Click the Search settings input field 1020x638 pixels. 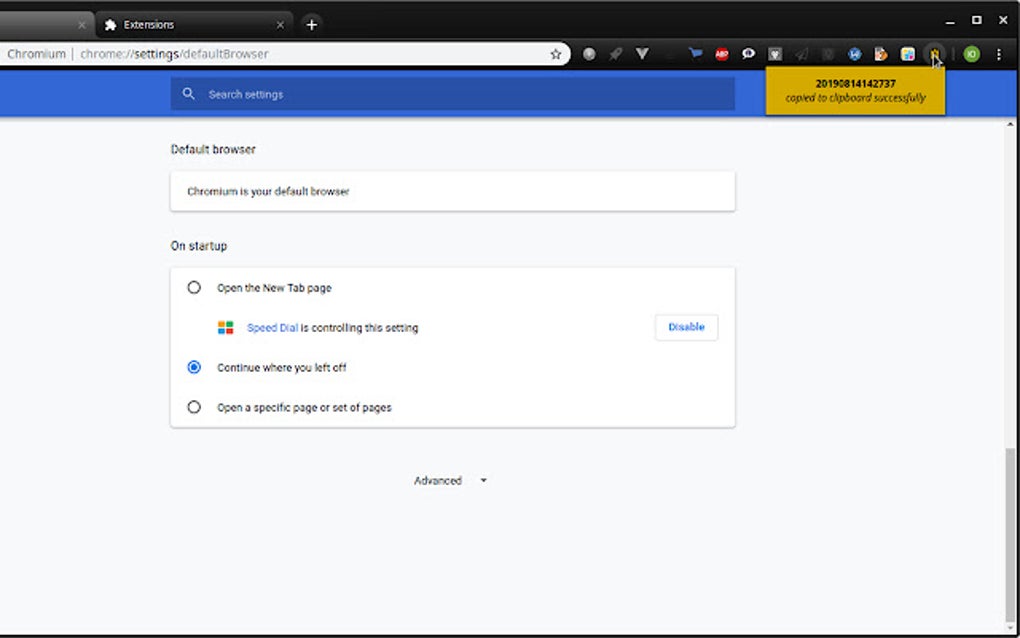[x=400, y=93]
